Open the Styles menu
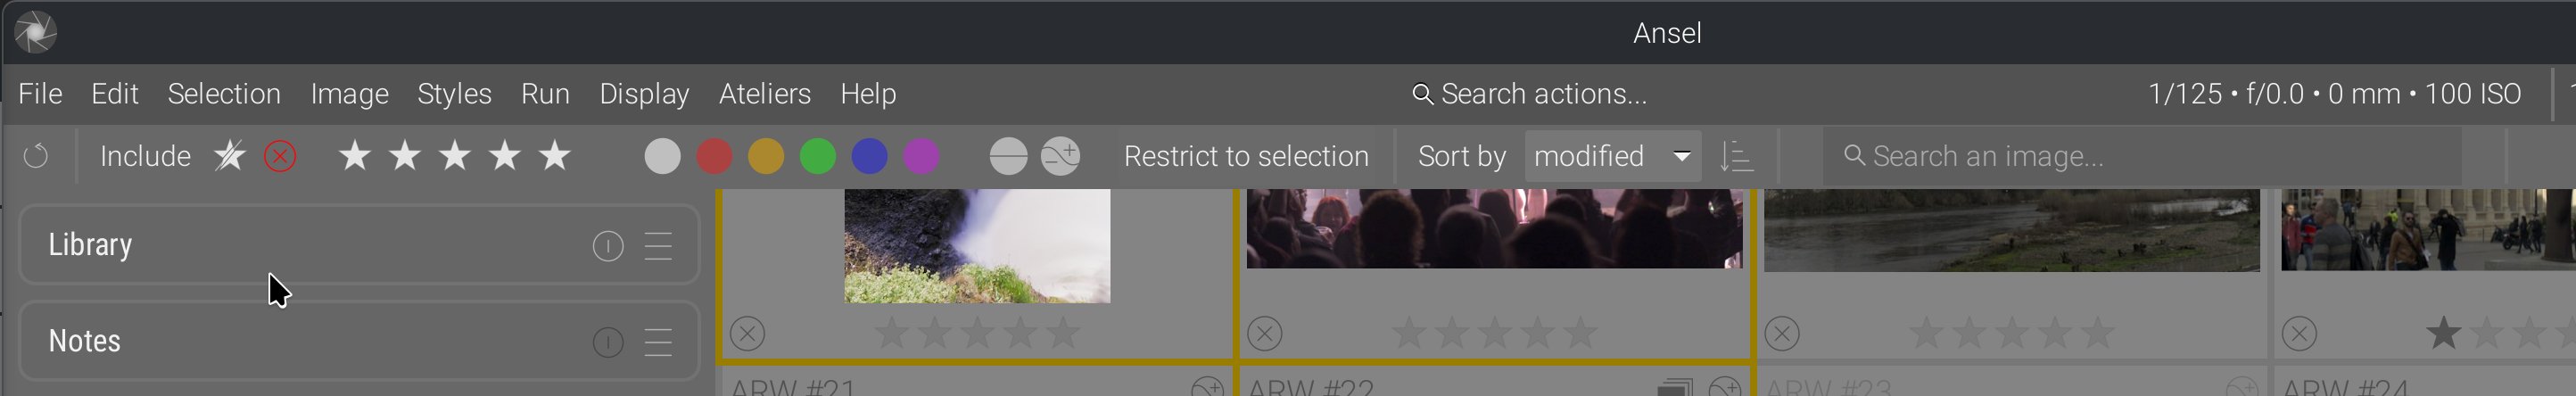This screenshot has width=2576, height=396. (x=454, y=94)
